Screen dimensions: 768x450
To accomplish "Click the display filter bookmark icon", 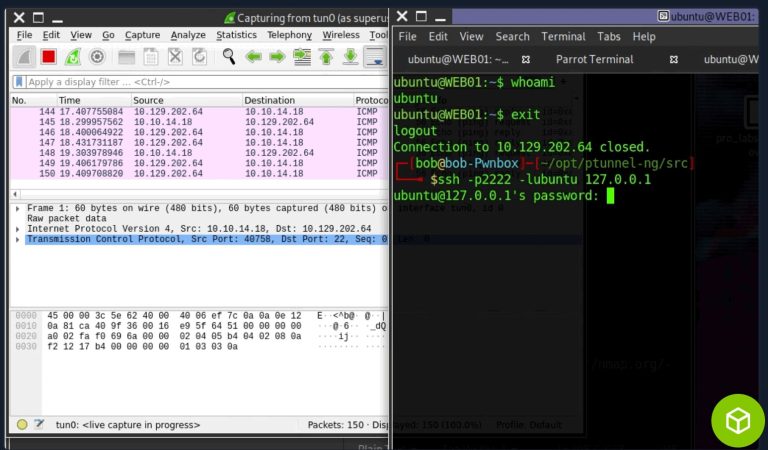I will [19, 82].
